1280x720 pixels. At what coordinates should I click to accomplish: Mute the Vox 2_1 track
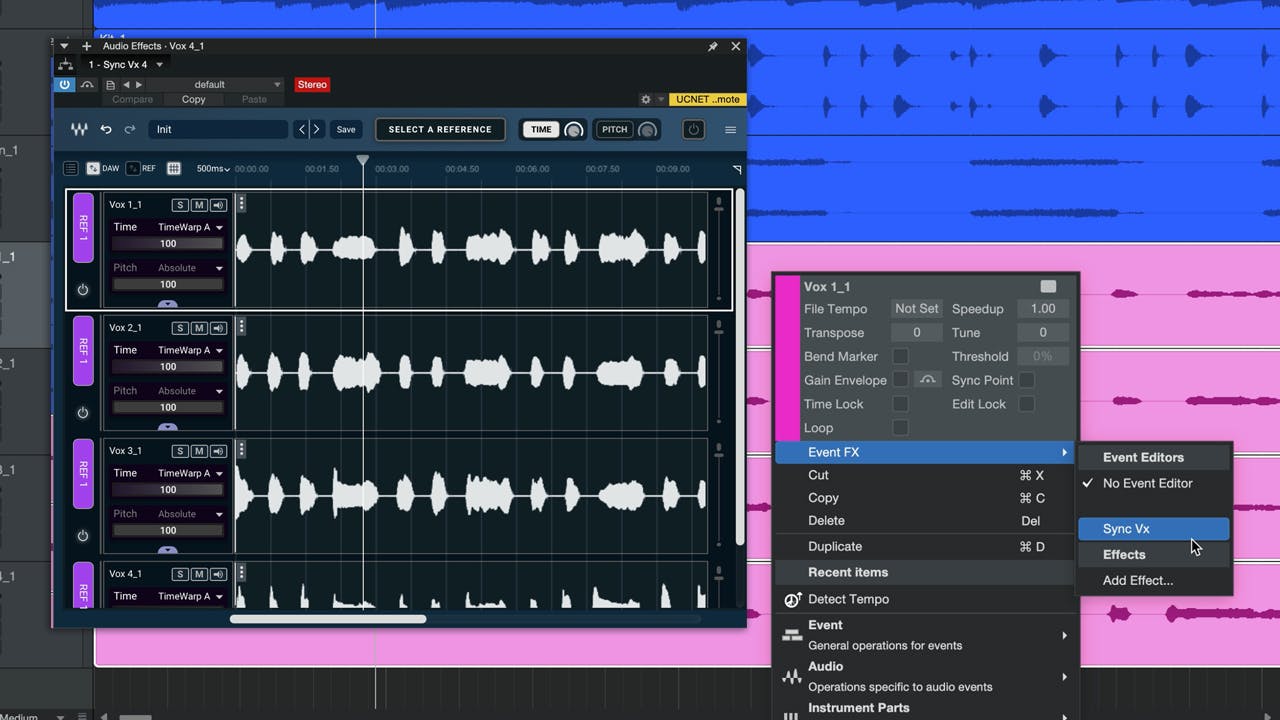(x=199, y=328)
